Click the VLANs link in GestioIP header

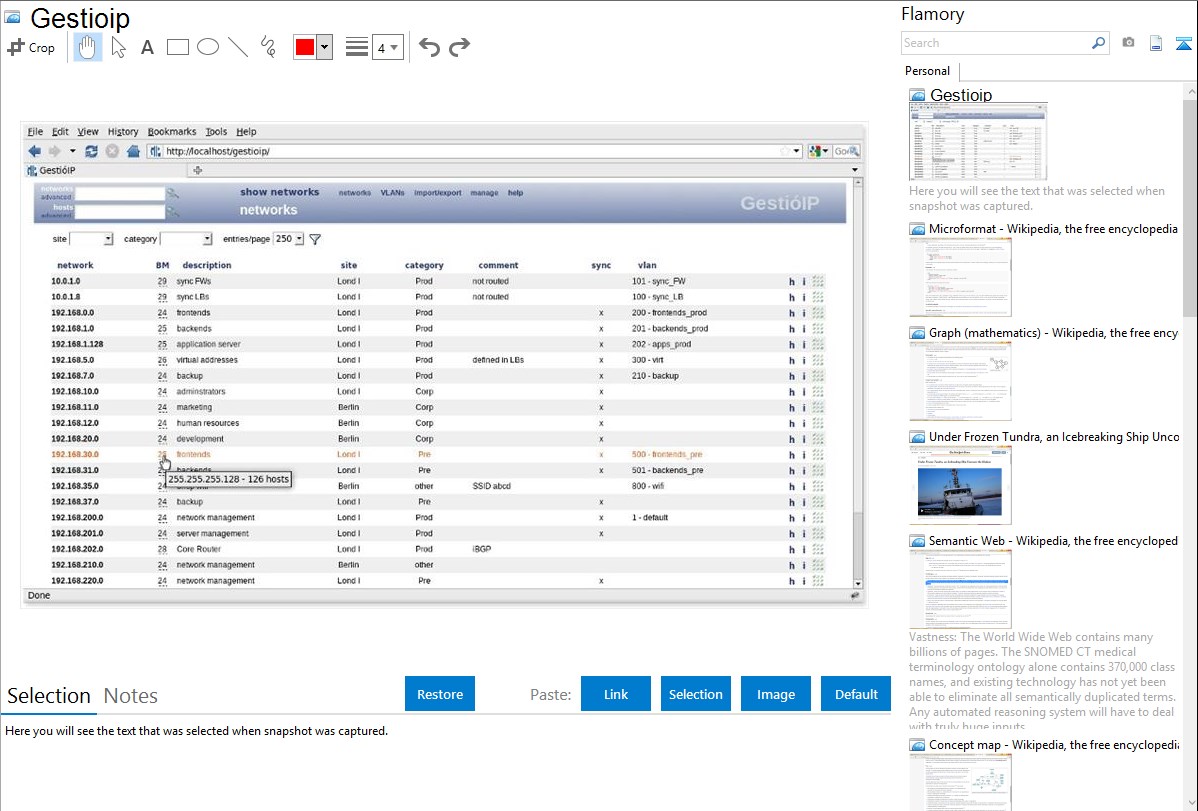(x=393, y=193)
